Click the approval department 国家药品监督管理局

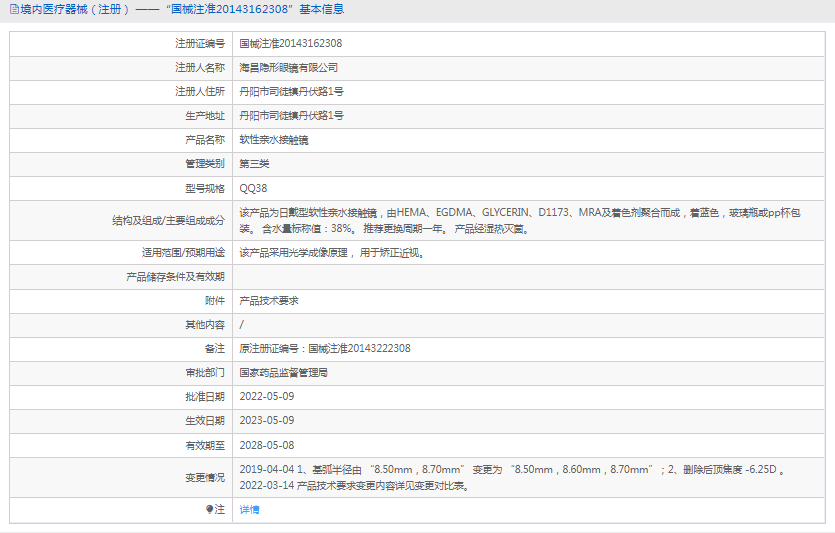[284, 372]
